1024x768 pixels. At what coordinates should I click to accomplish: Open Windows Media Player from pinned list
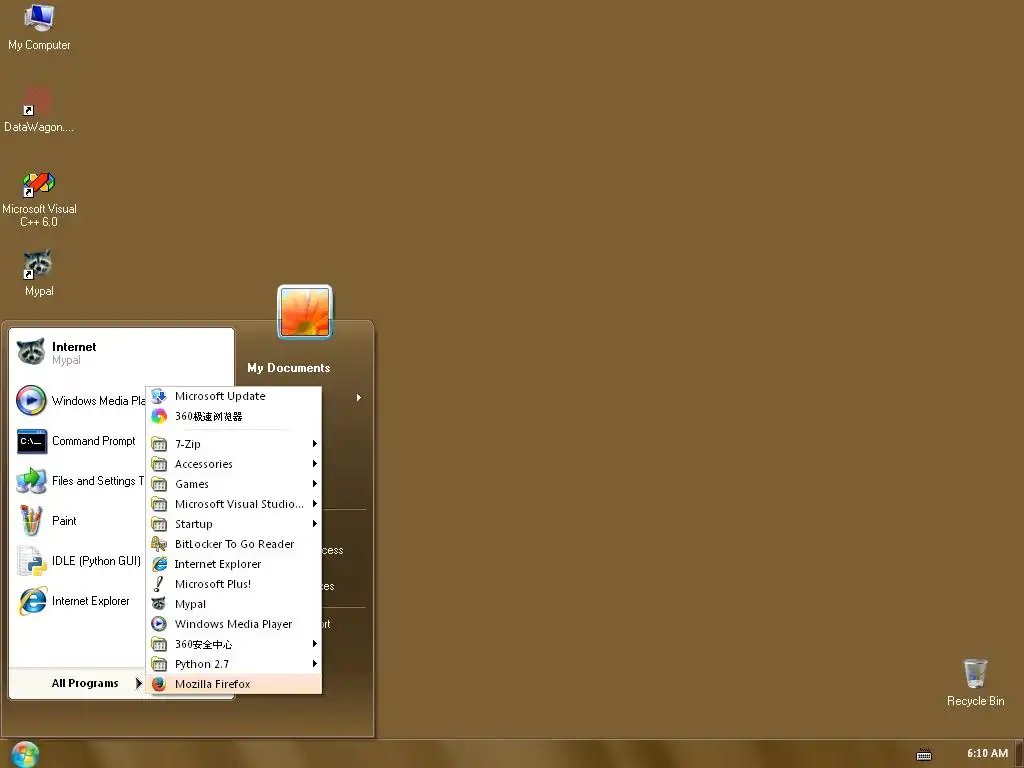coord(79,400)
